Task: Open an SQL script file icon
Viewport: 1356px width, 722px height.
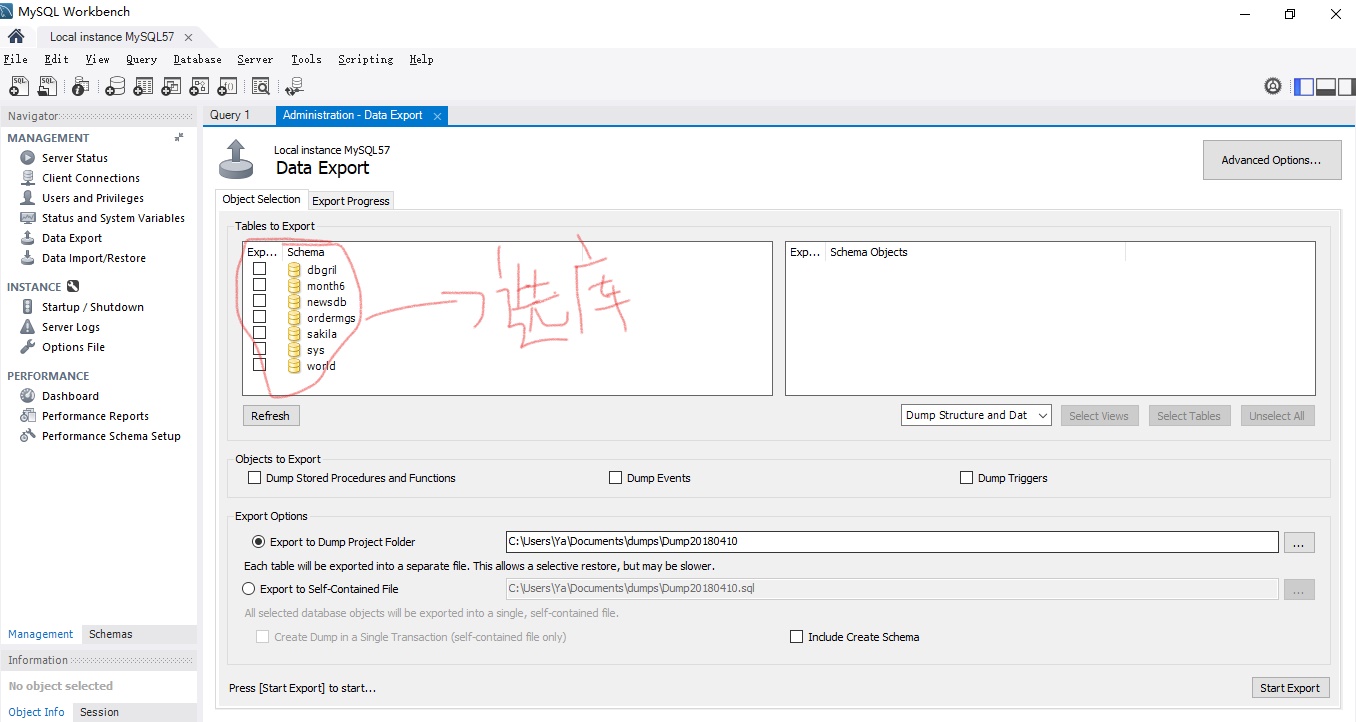Action: click(47, 86)
